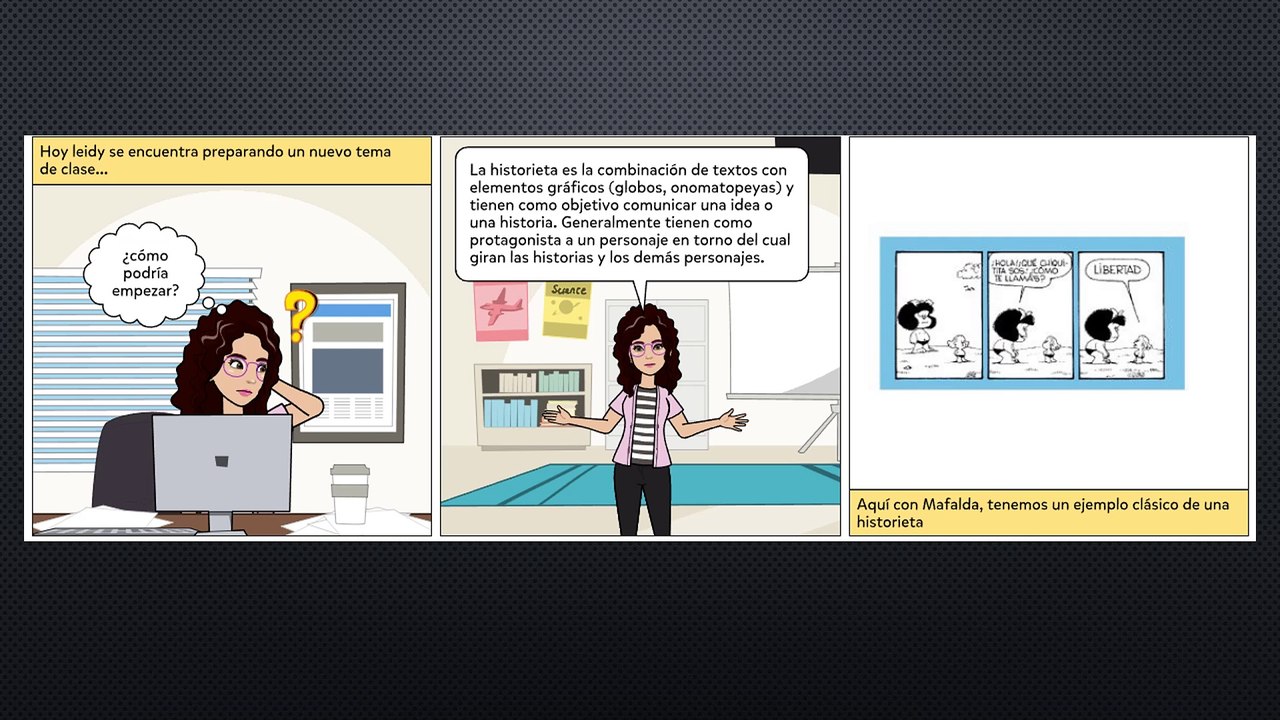Select the yellow Science poster
Viewport: 1280px width, 720px height.
(x=567, y=309)
